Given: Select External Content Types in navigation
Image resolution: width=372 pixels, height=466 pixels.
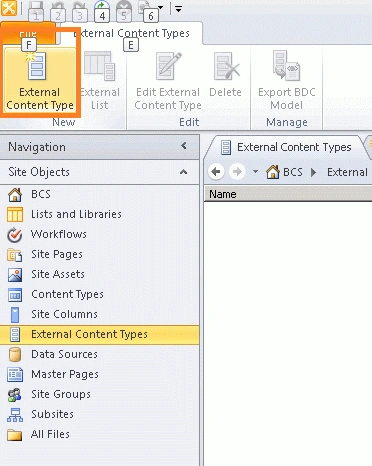Looking at the screenshot, I should pos(100,334).
